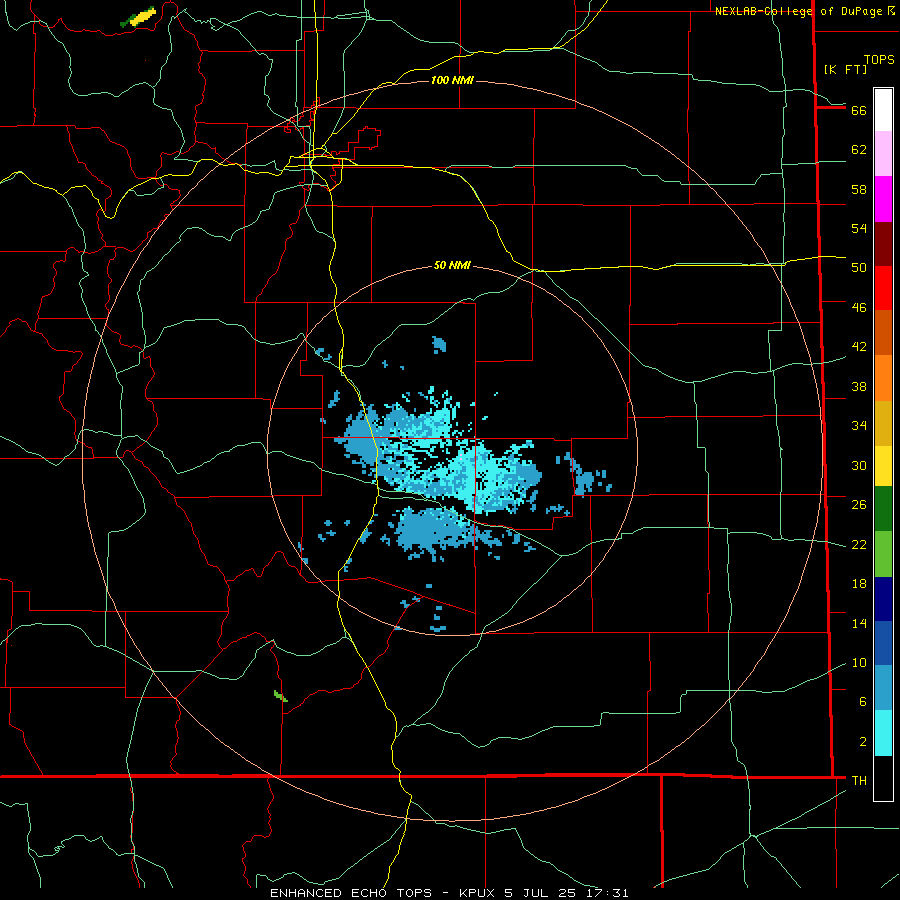
Task: Click the yellow legend band above 30
Action: tap(883, 466)
